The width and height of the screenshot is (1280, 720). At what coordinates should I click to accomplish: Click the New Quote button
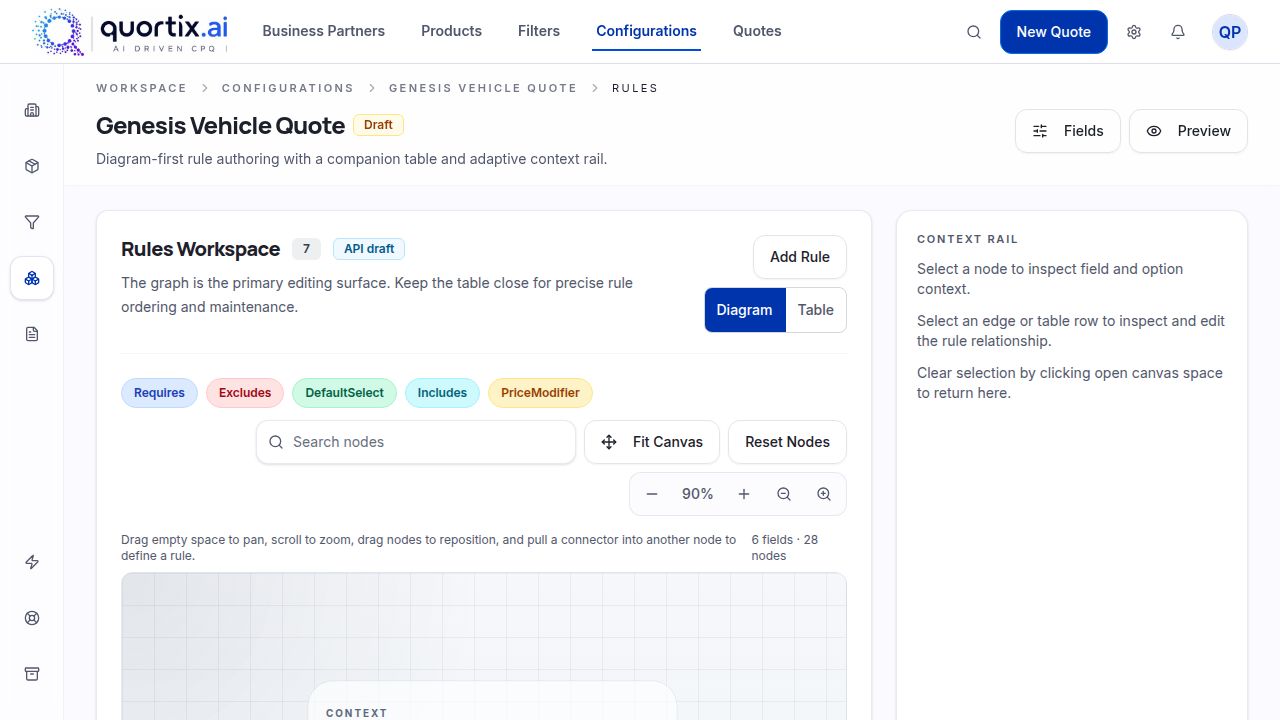pos(1053,32)
